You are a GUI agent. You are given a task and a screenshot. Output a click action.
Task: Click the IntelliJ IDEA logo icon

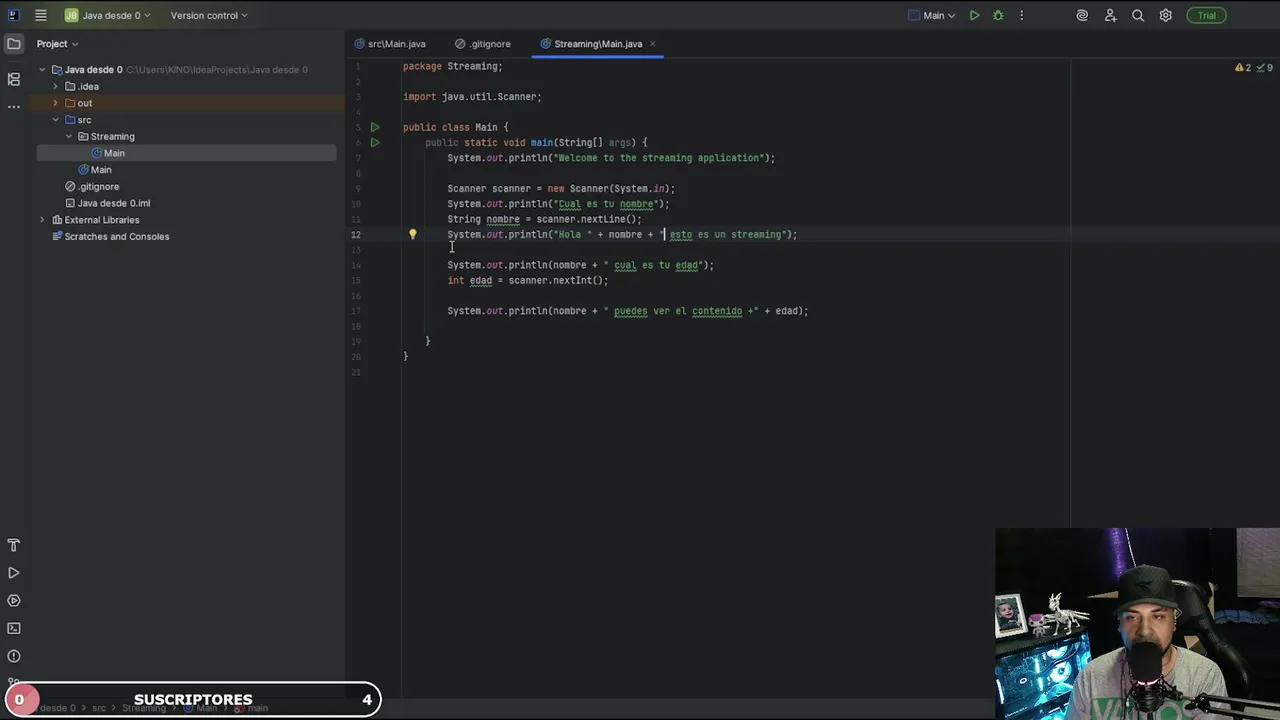tap(14, 15)
